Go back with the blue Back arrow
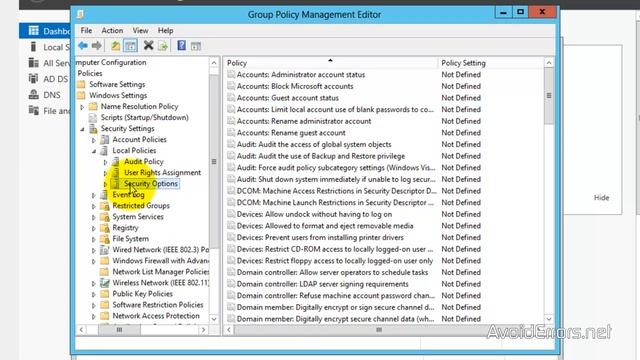640x360 pixels. click(x=83, y=46)
